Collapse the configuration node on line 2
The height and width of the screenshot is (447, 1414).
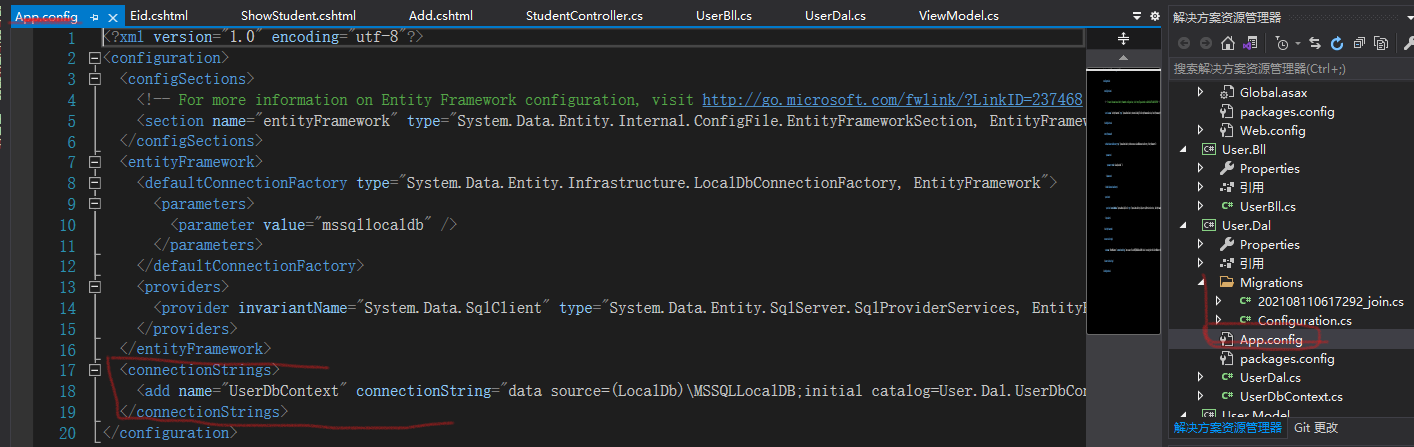click(95, 58)
